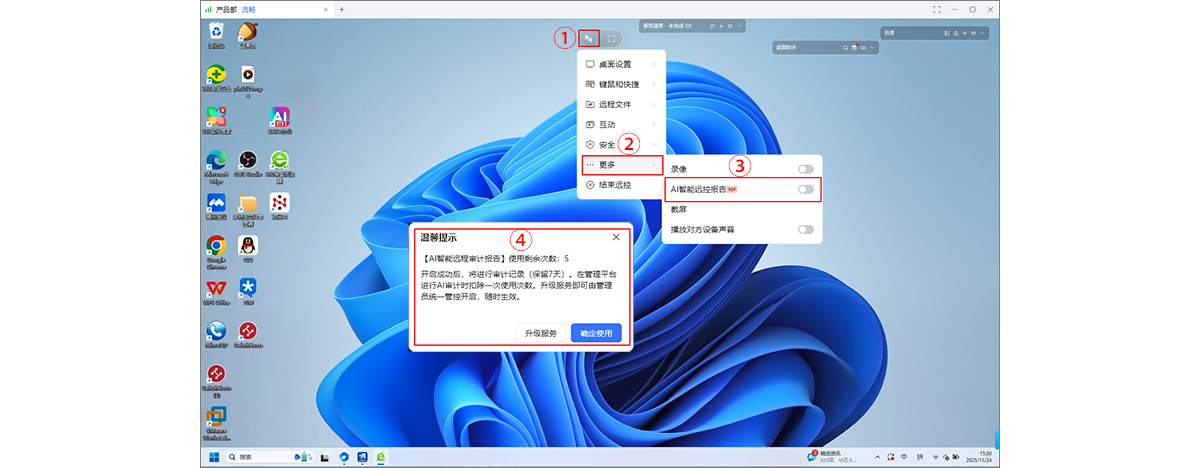
Task: Enable the AI智能远控报告 switch
Action: pos(805,189)
